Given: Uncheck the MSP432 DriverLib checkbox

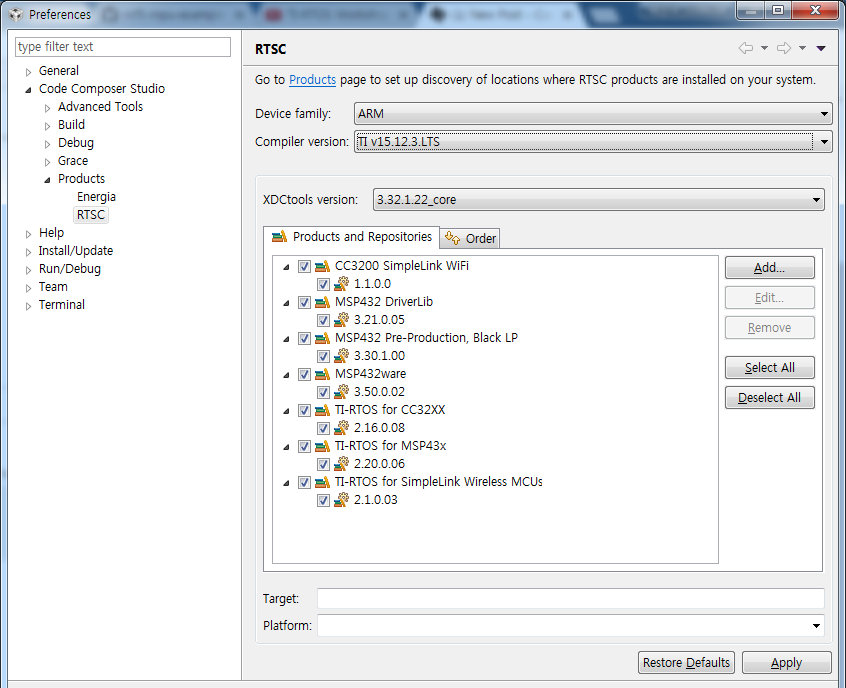Looking at the screenshot, I should [x=304, y=302].
